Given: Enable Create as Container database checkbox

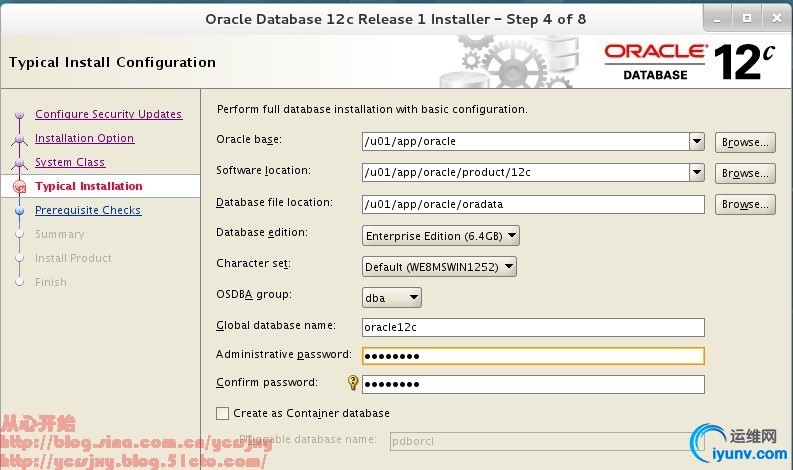Looking at the screenshot, I should 222,413.
